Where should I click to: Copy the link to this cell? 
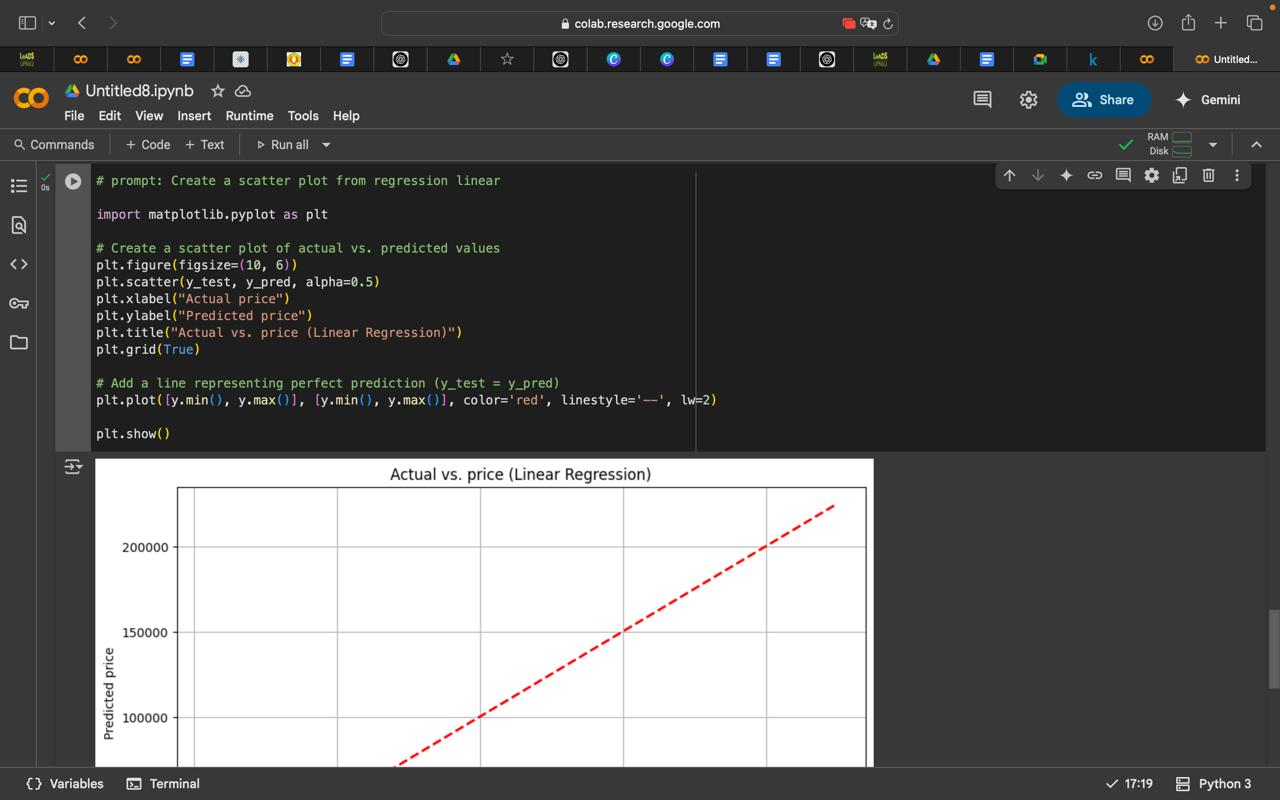[x=1094, y=175]
